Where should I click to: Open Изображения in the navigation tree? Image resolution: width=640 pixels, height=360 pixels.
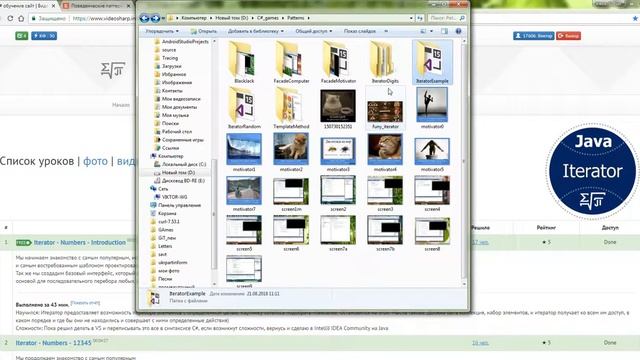click(x=173, y=82)
